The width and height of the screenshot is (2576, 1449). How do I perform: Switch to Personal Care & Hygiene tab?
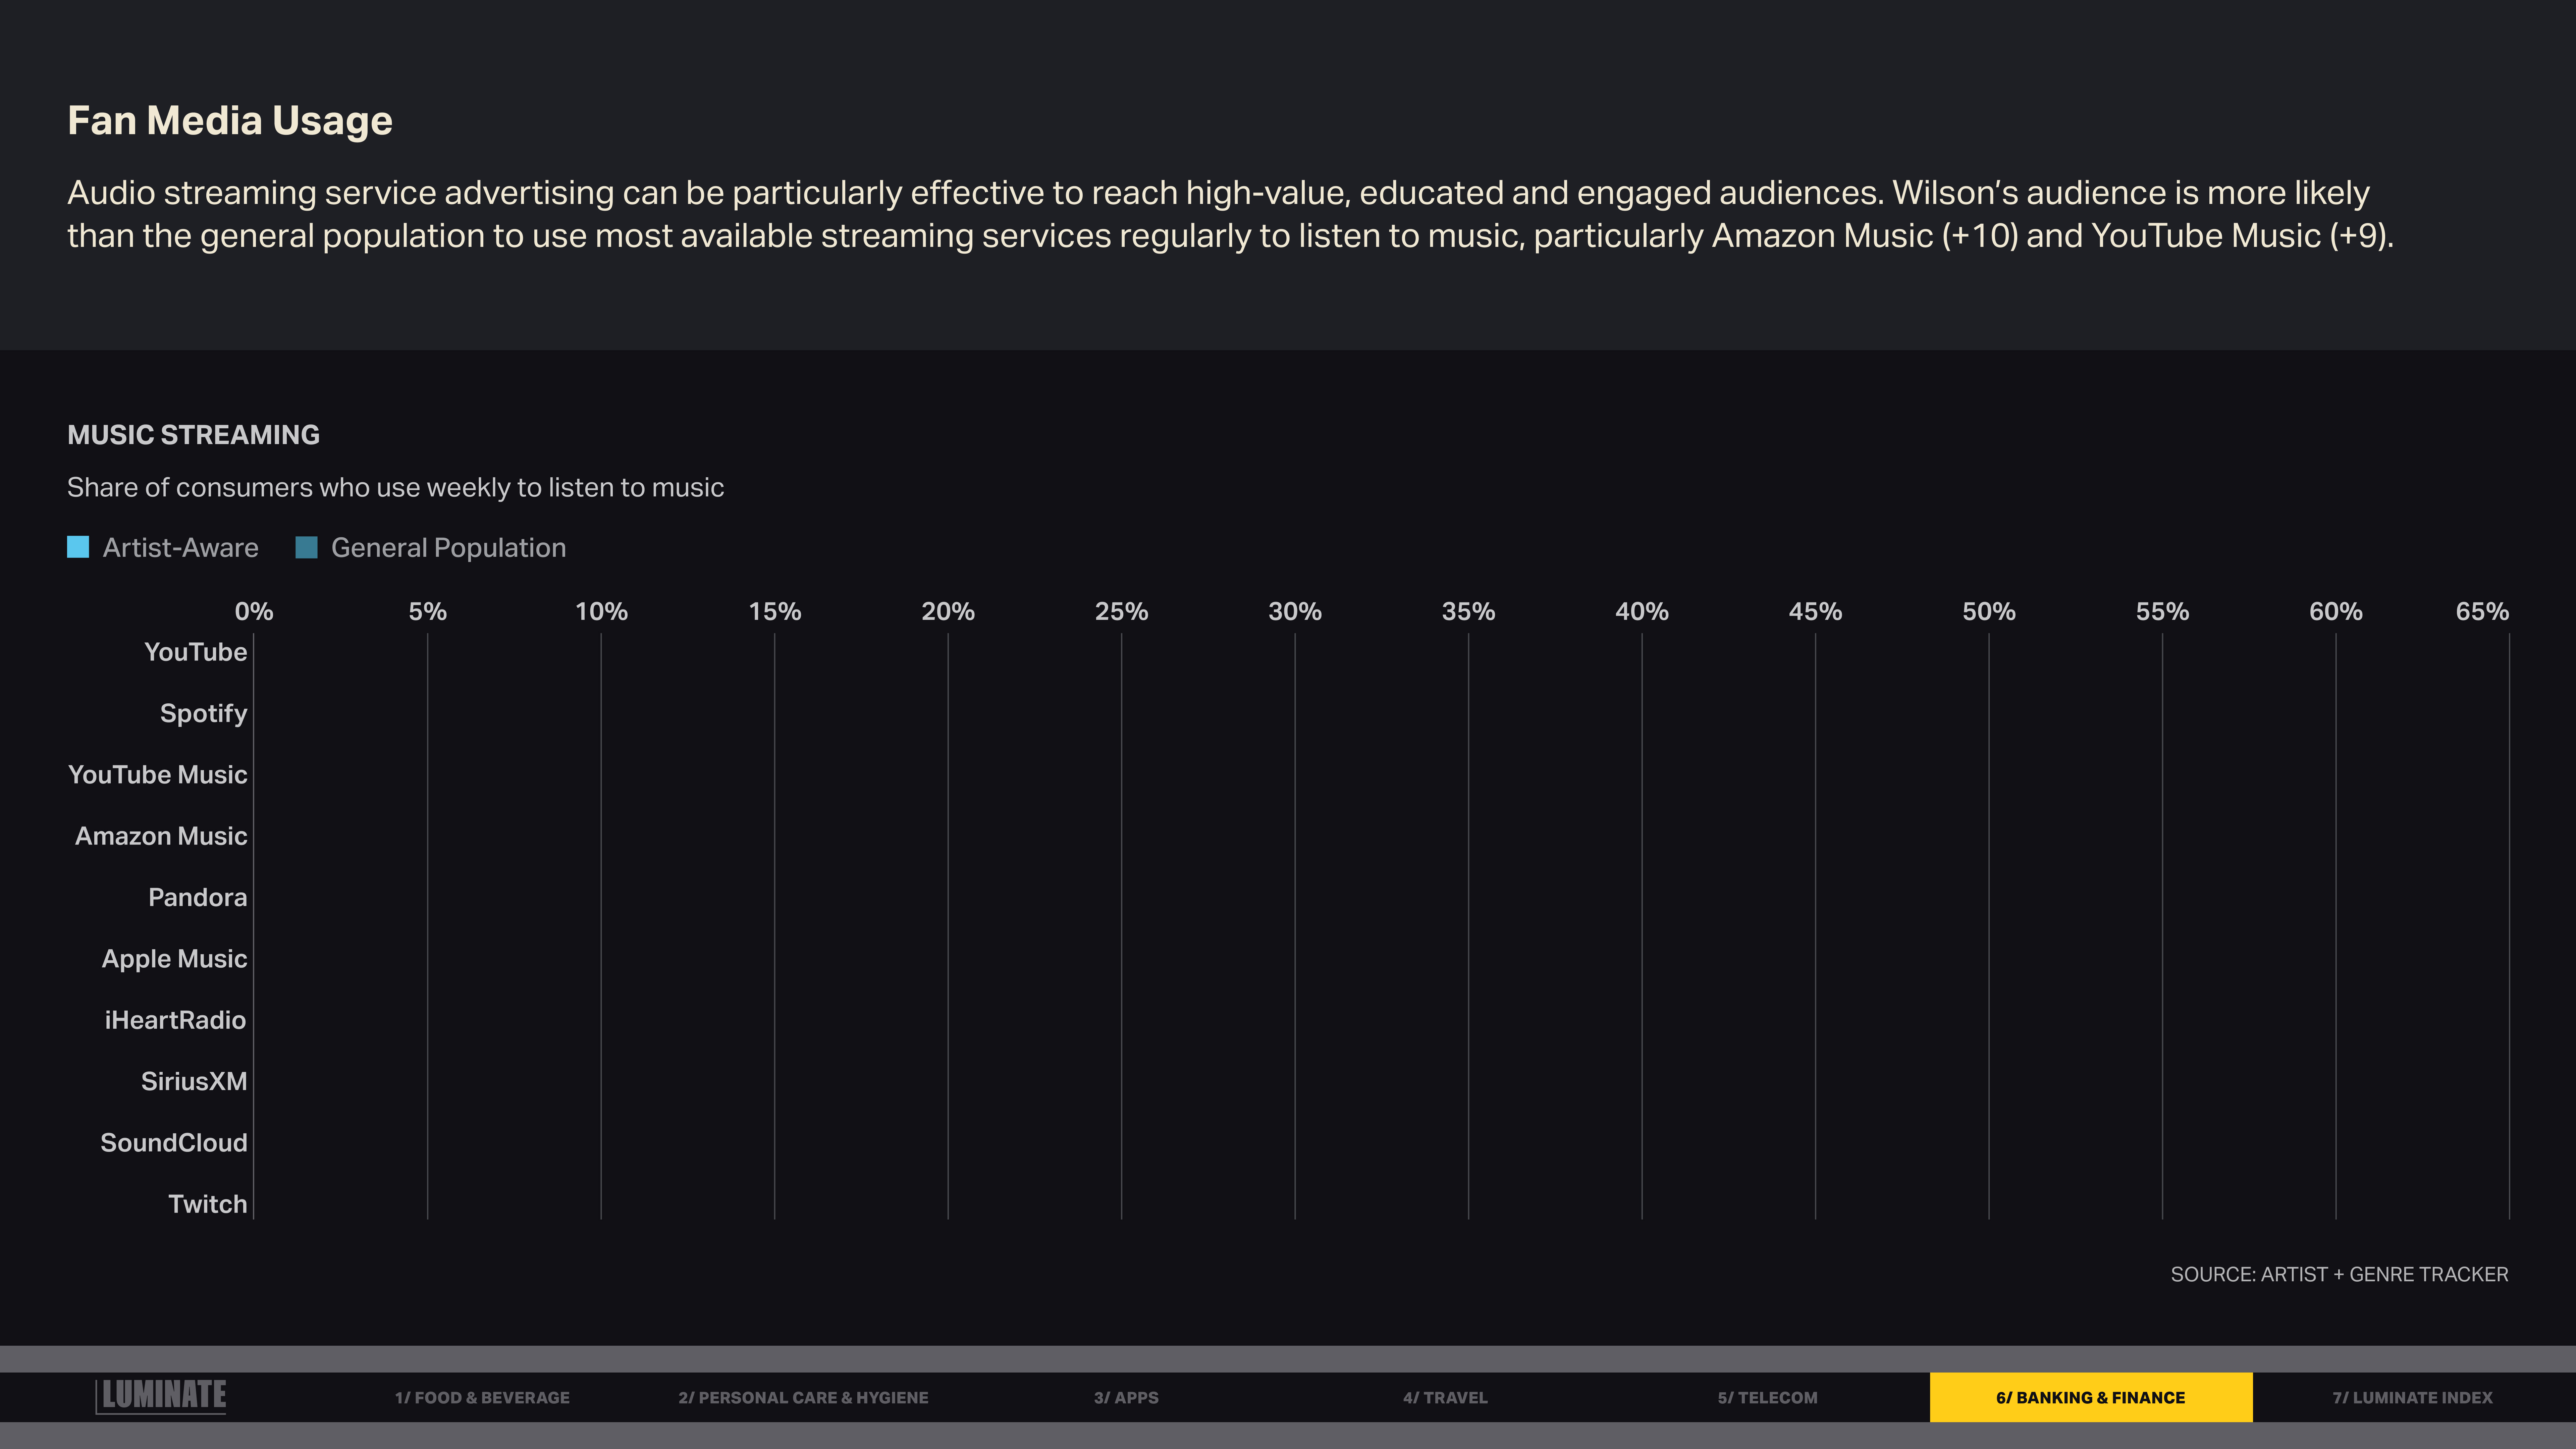point(803,1397)
